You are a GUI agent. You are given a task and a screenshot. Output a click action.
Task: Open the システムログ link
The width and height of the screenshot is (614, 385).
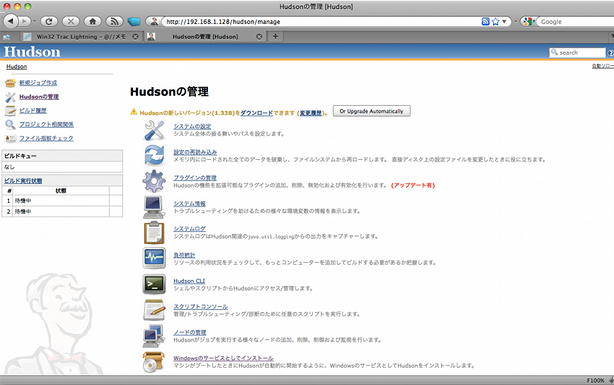(x=190, y=229)
